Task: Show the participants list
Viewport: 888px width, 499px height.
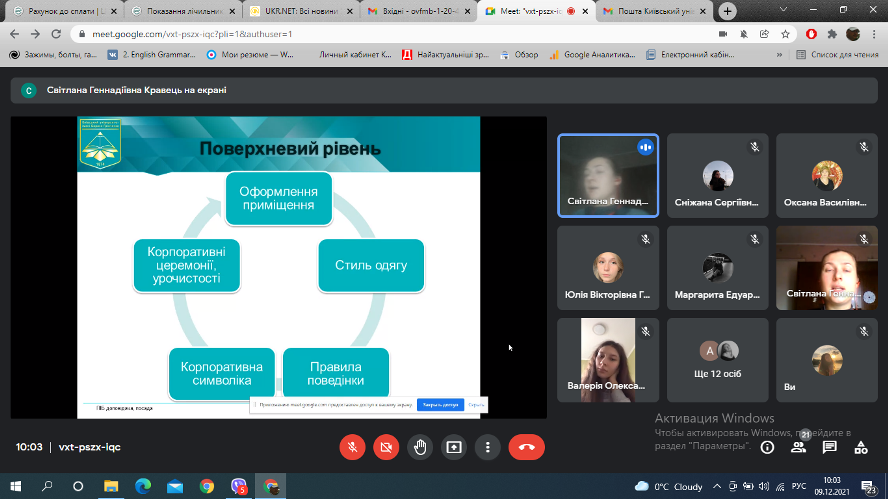Action: coord(799,447)
